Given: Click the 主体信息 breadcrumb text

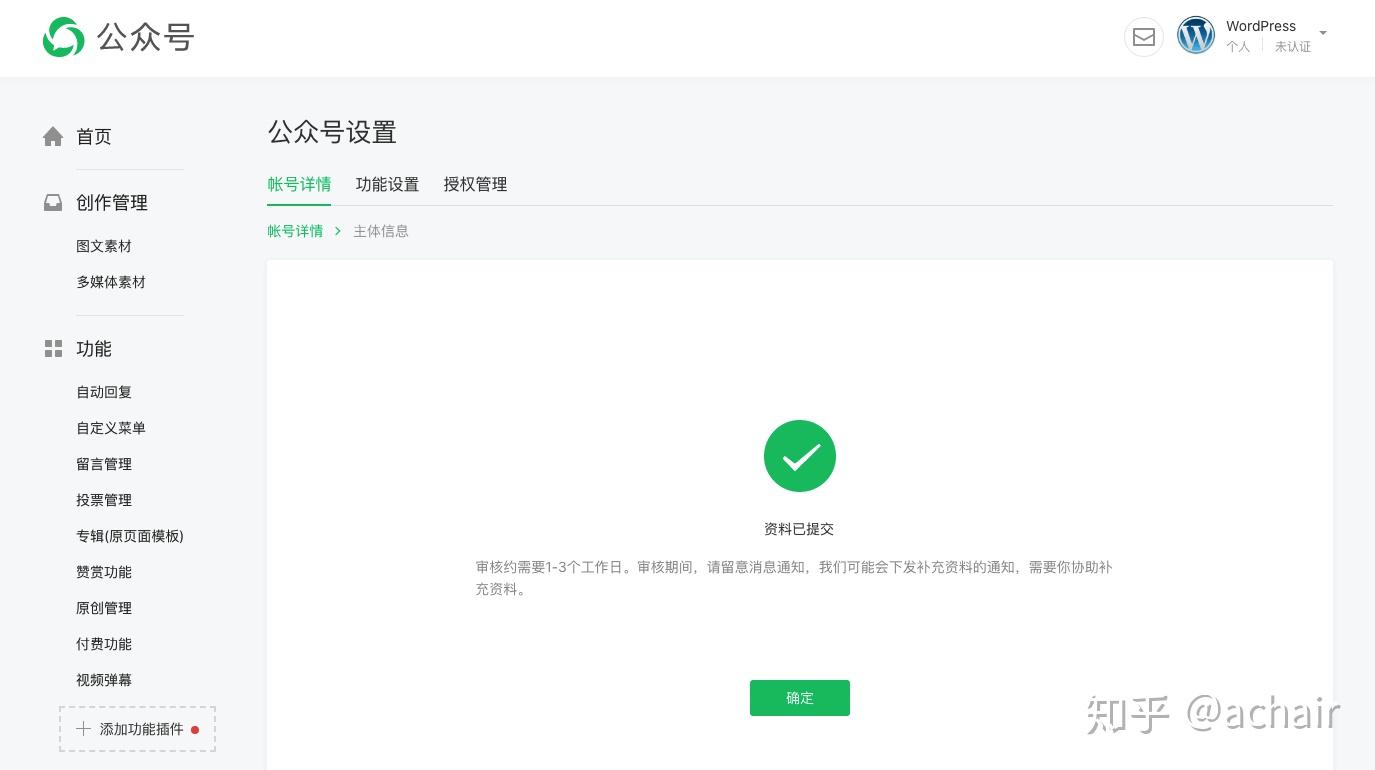Looking at the screenshot, I should click(x=381, y=231).
